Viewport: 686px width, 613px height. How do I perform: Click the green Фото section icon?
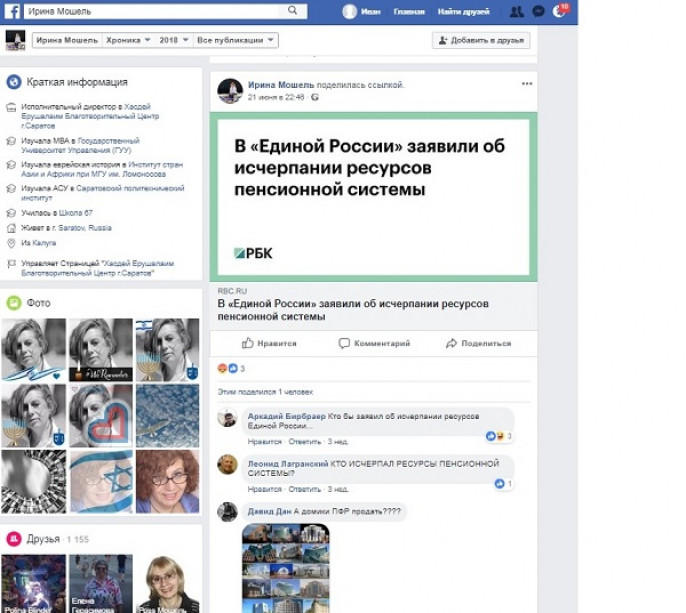coord(14,303)
